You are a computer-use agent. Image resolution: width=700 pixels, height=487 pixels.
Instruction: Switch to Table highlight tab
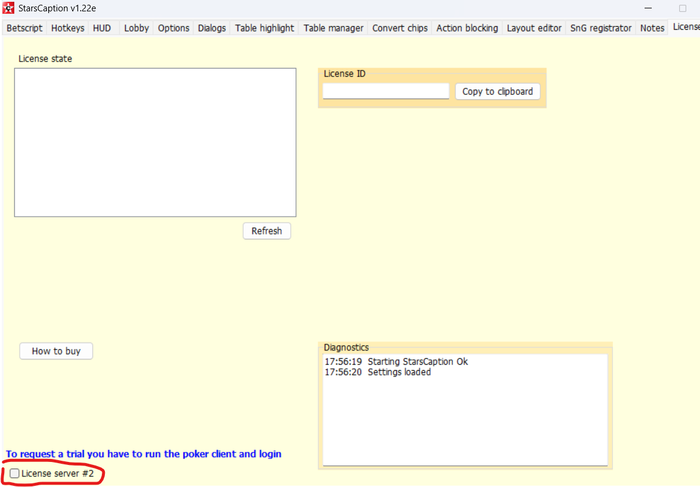point(264,28)
